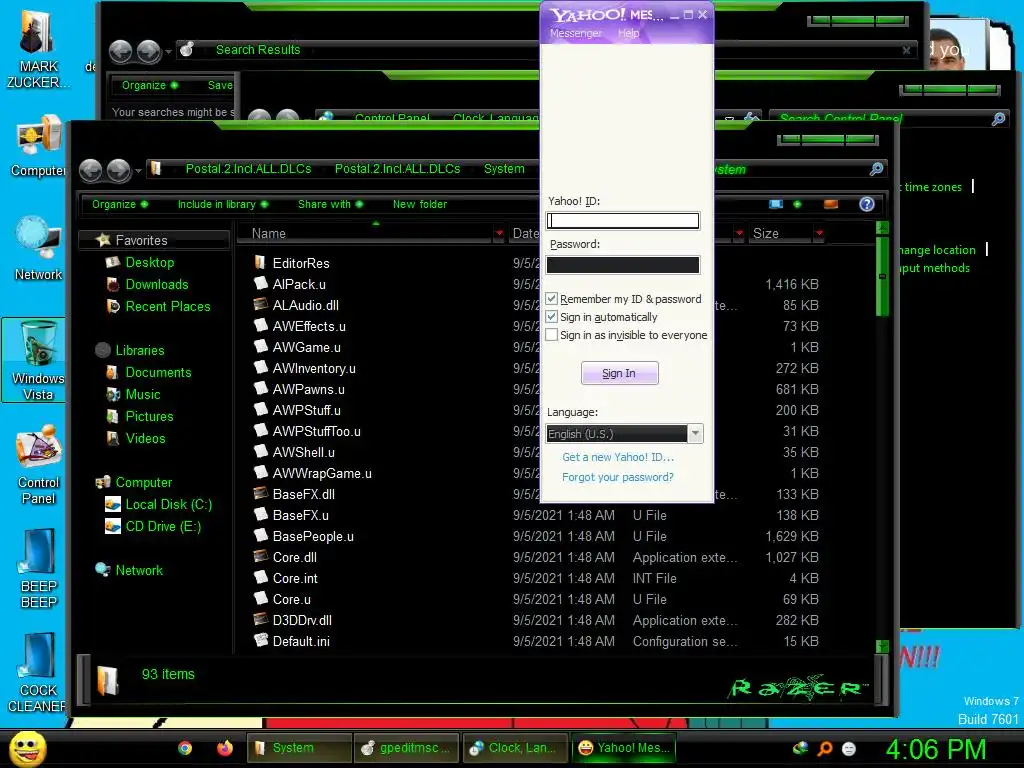Switch to Yahoo! Mes... taskbar button
The image size is (1024, 768).
coord(624,748)
